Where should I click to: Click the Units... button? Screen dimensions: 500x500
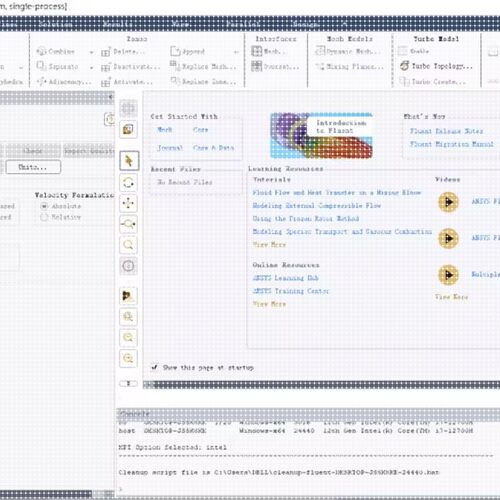click(x=33, y=167)
